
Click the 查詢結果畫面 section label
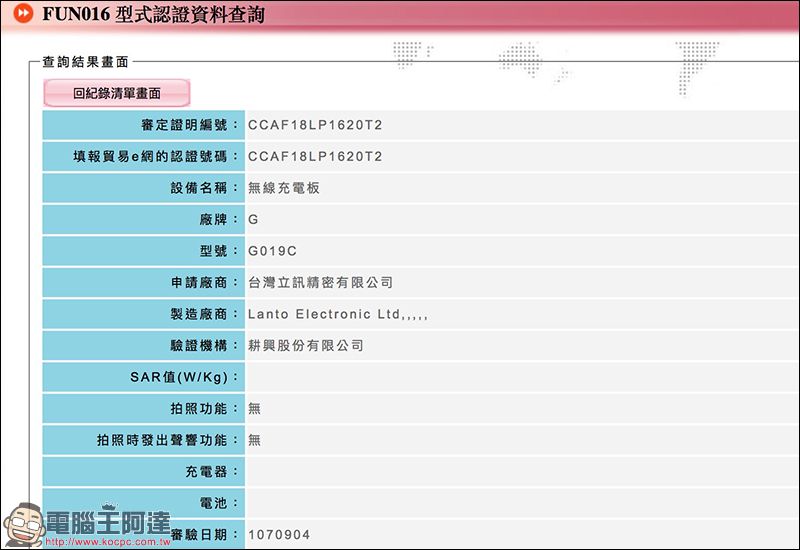[x=85, y=62]
